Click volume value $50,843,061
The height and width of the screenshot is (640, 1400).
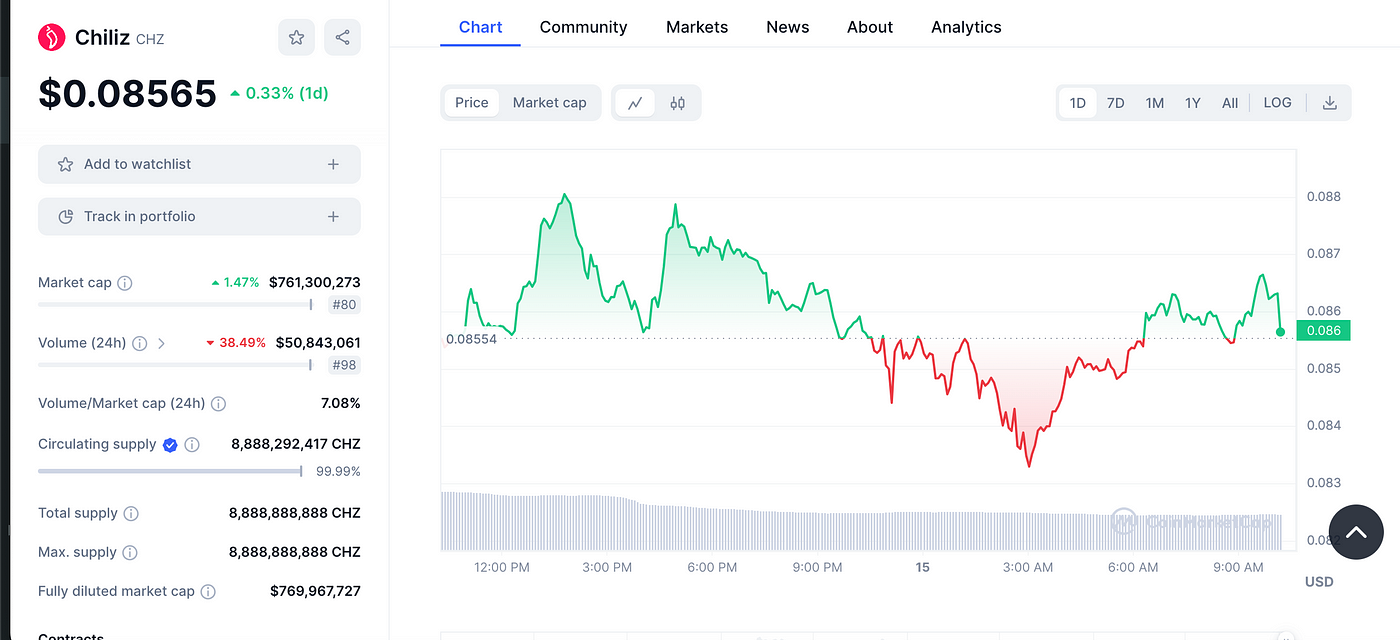(318, 343)
